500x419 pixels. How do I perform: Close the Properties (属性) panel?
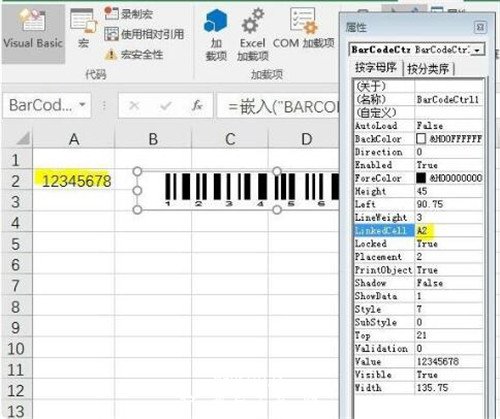480,27
